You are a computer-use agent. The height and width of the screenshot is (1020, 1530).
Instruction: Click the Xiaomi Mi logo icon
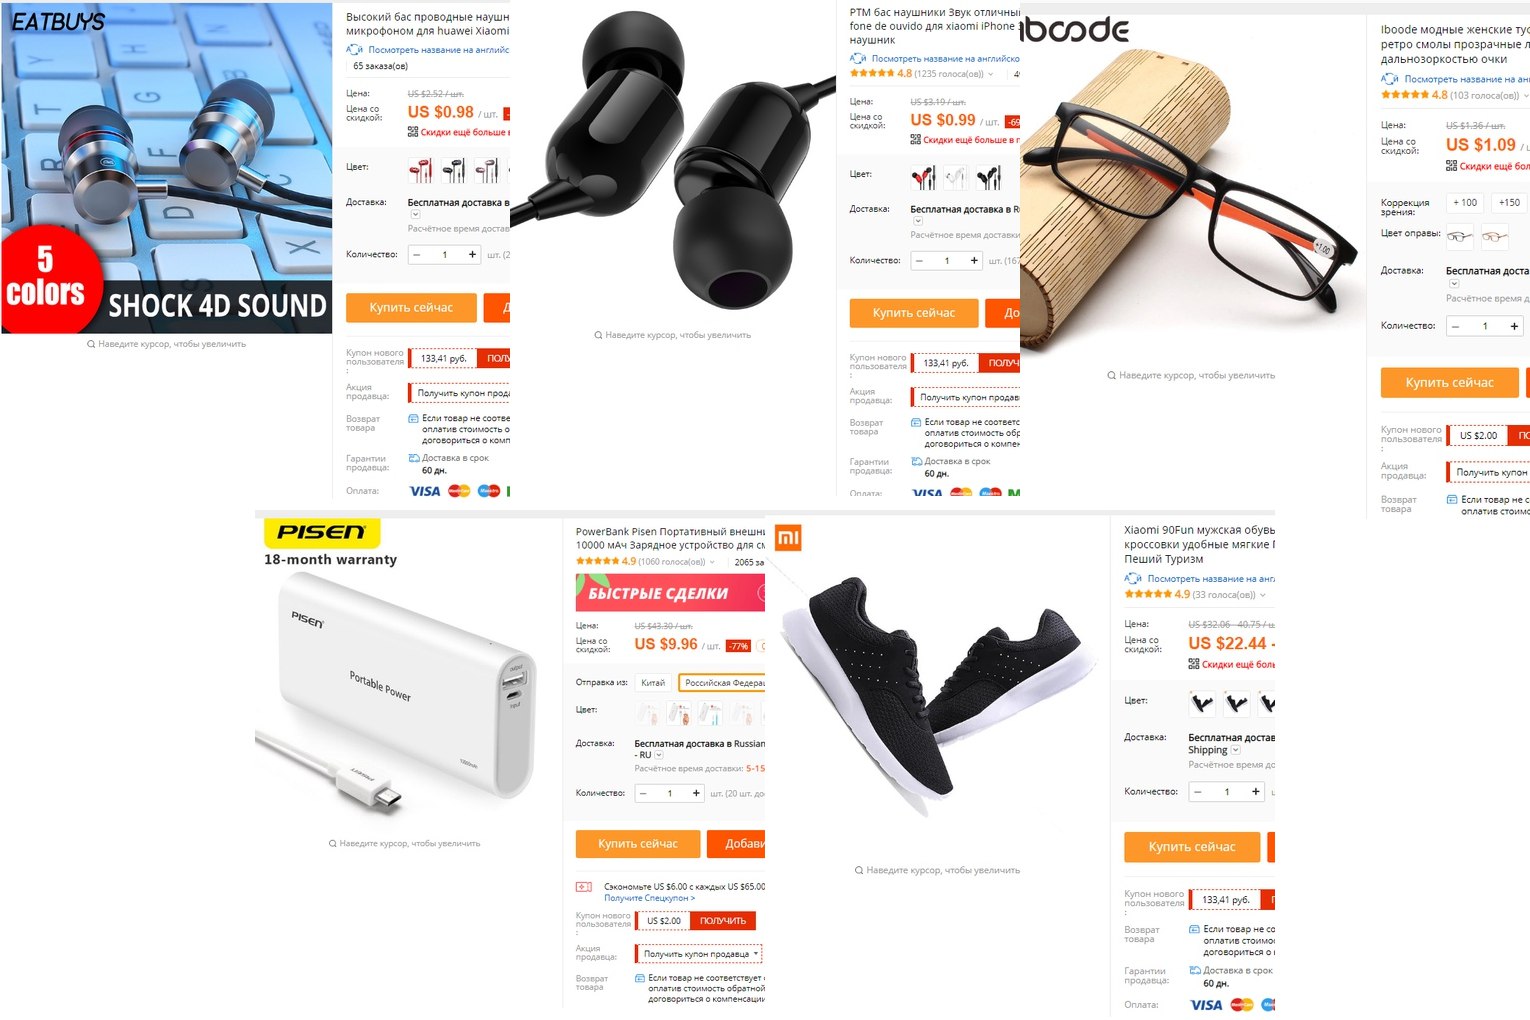(789, 539)
